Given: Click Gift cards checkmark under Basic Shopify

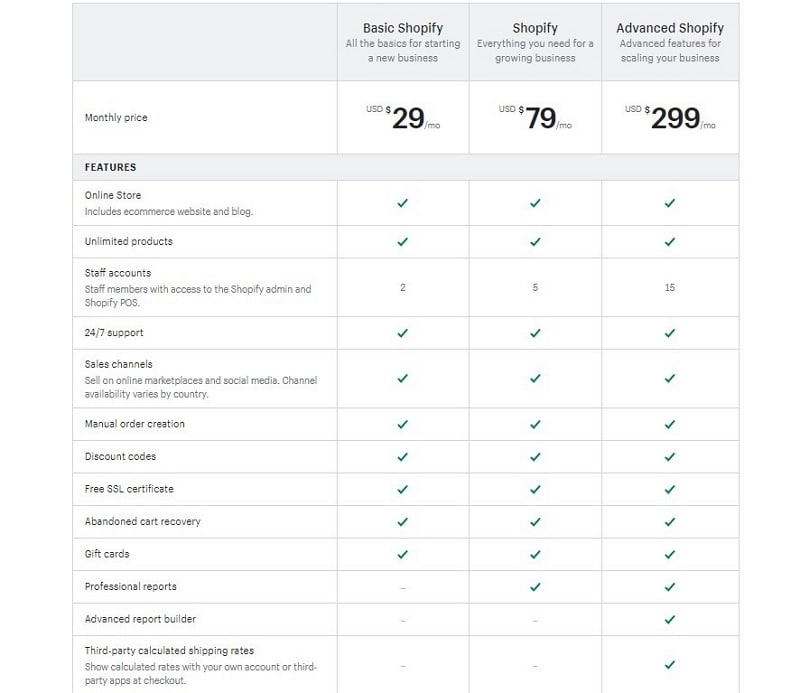Looking at the screenshot, I should point(403,554).
